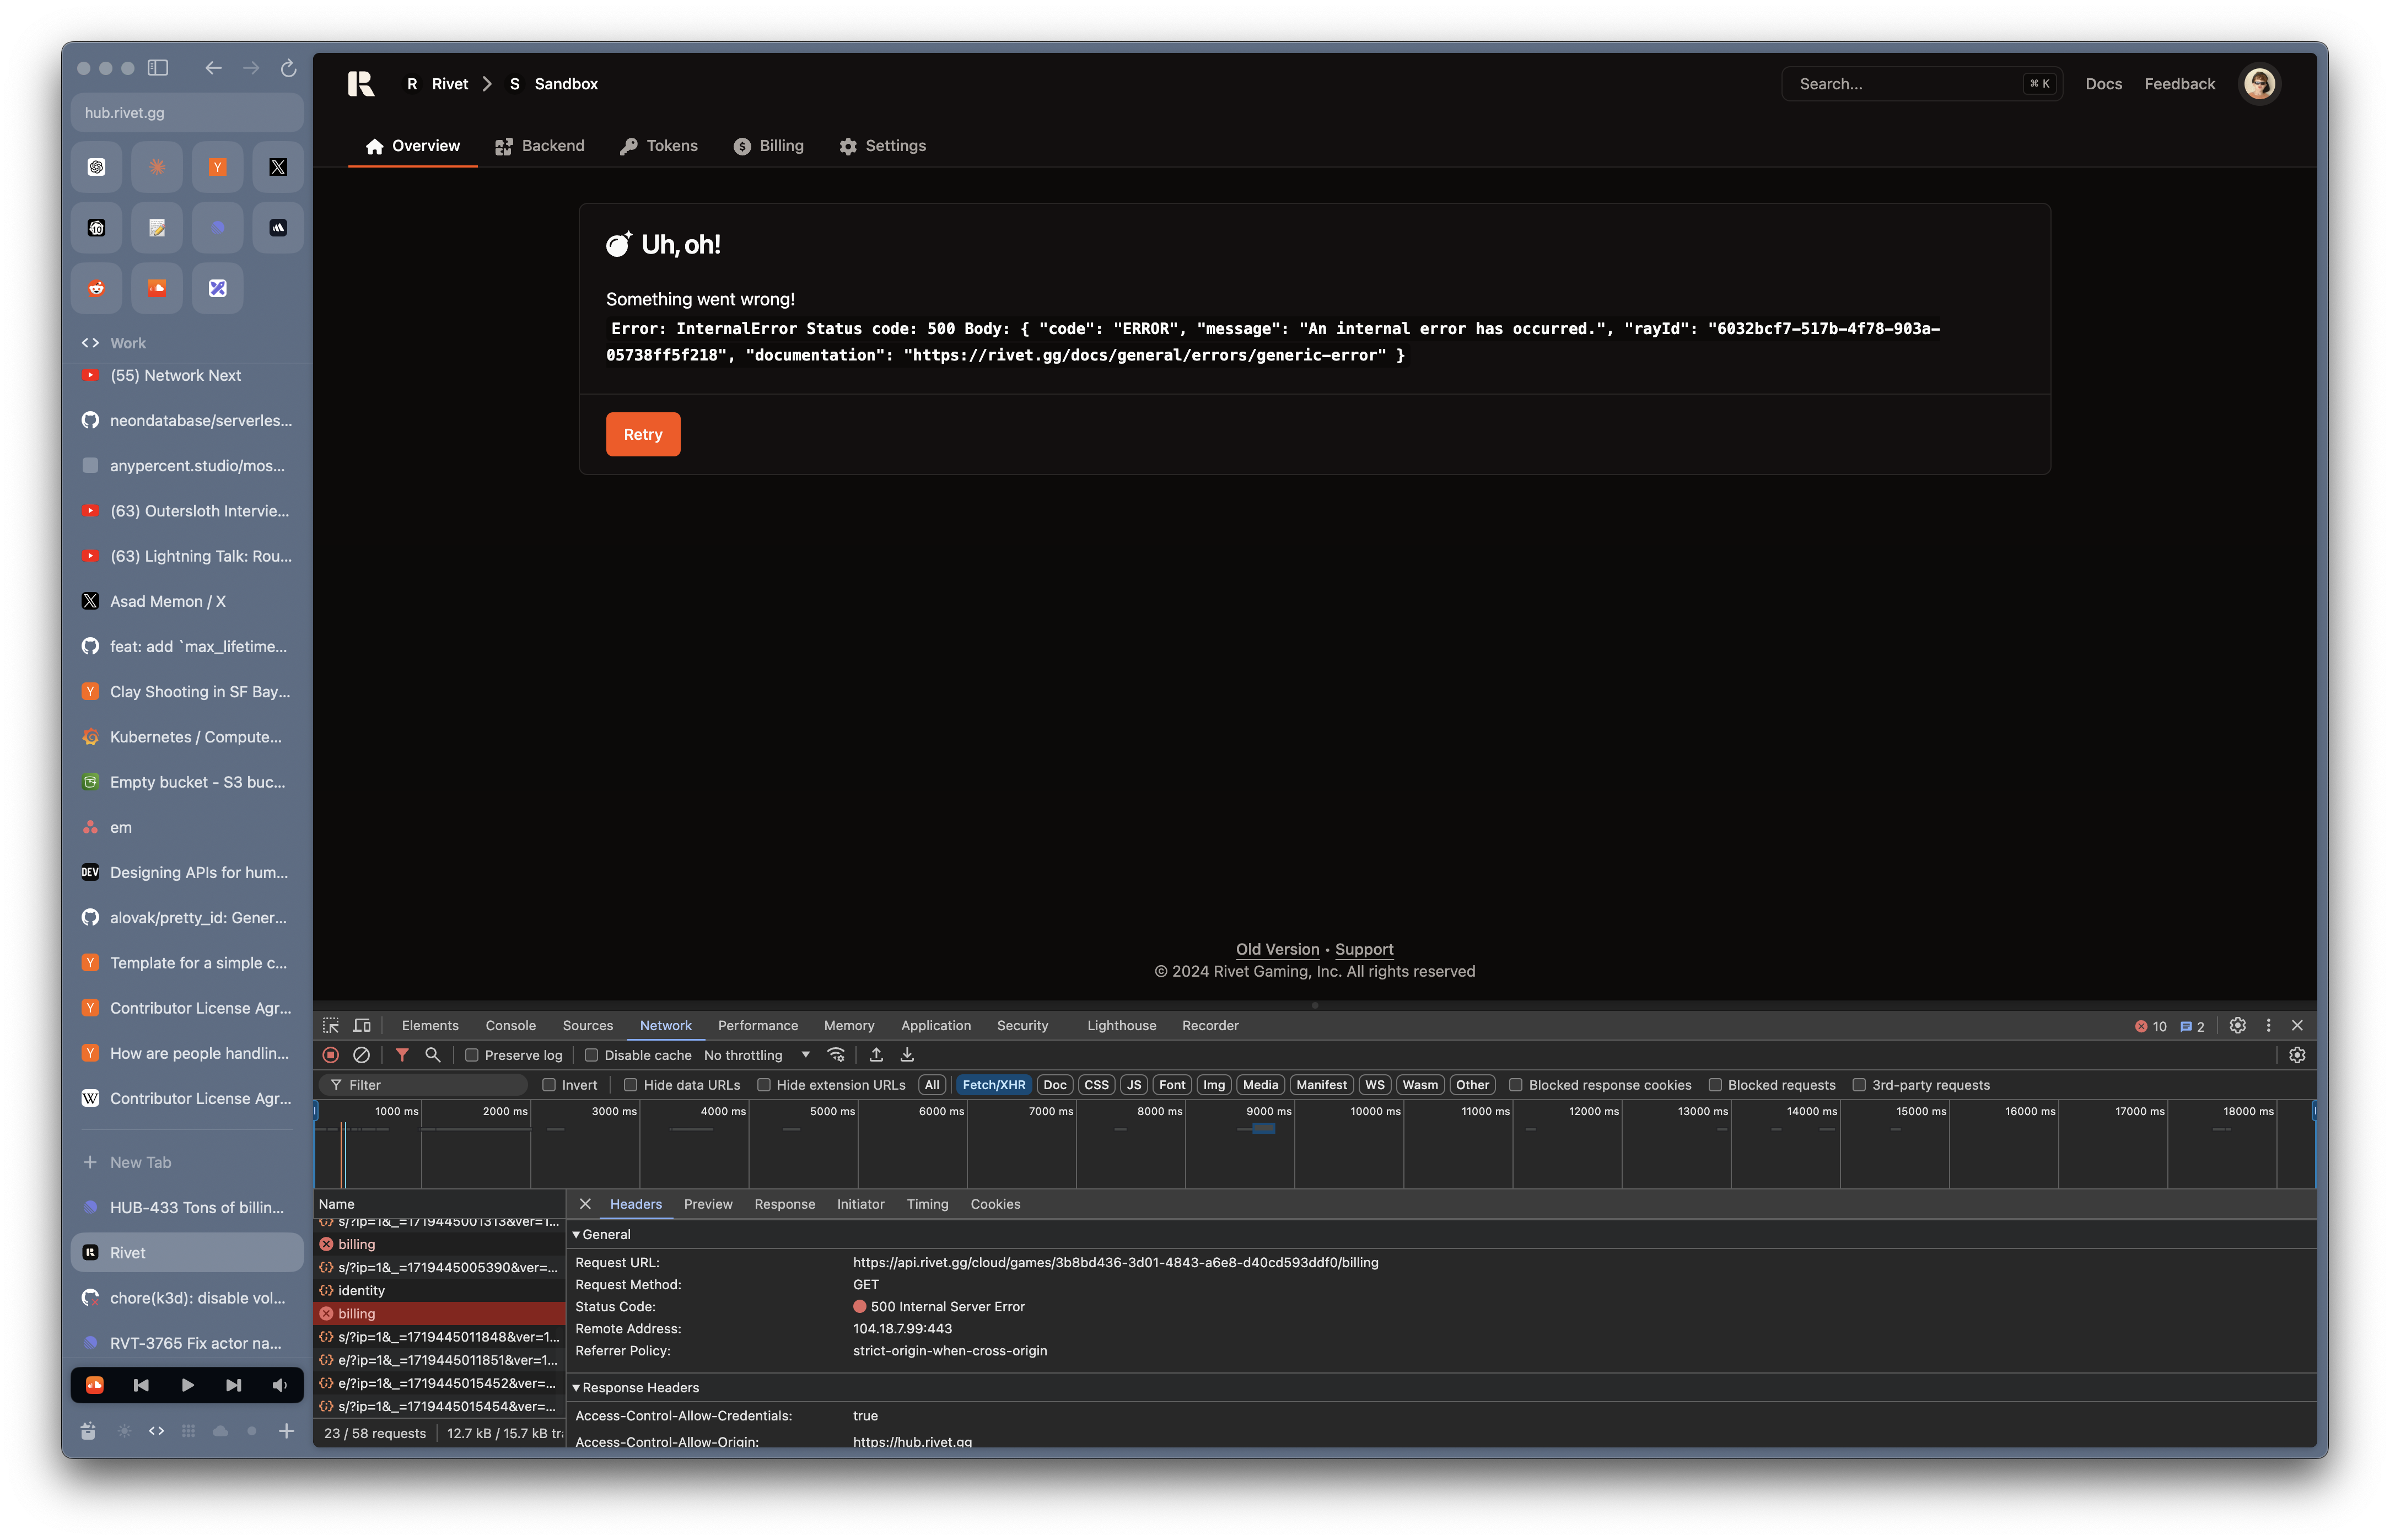Open the Reddit pinned favorite tile
The image size is (2390, 1540).
click(x=96, y=288)
